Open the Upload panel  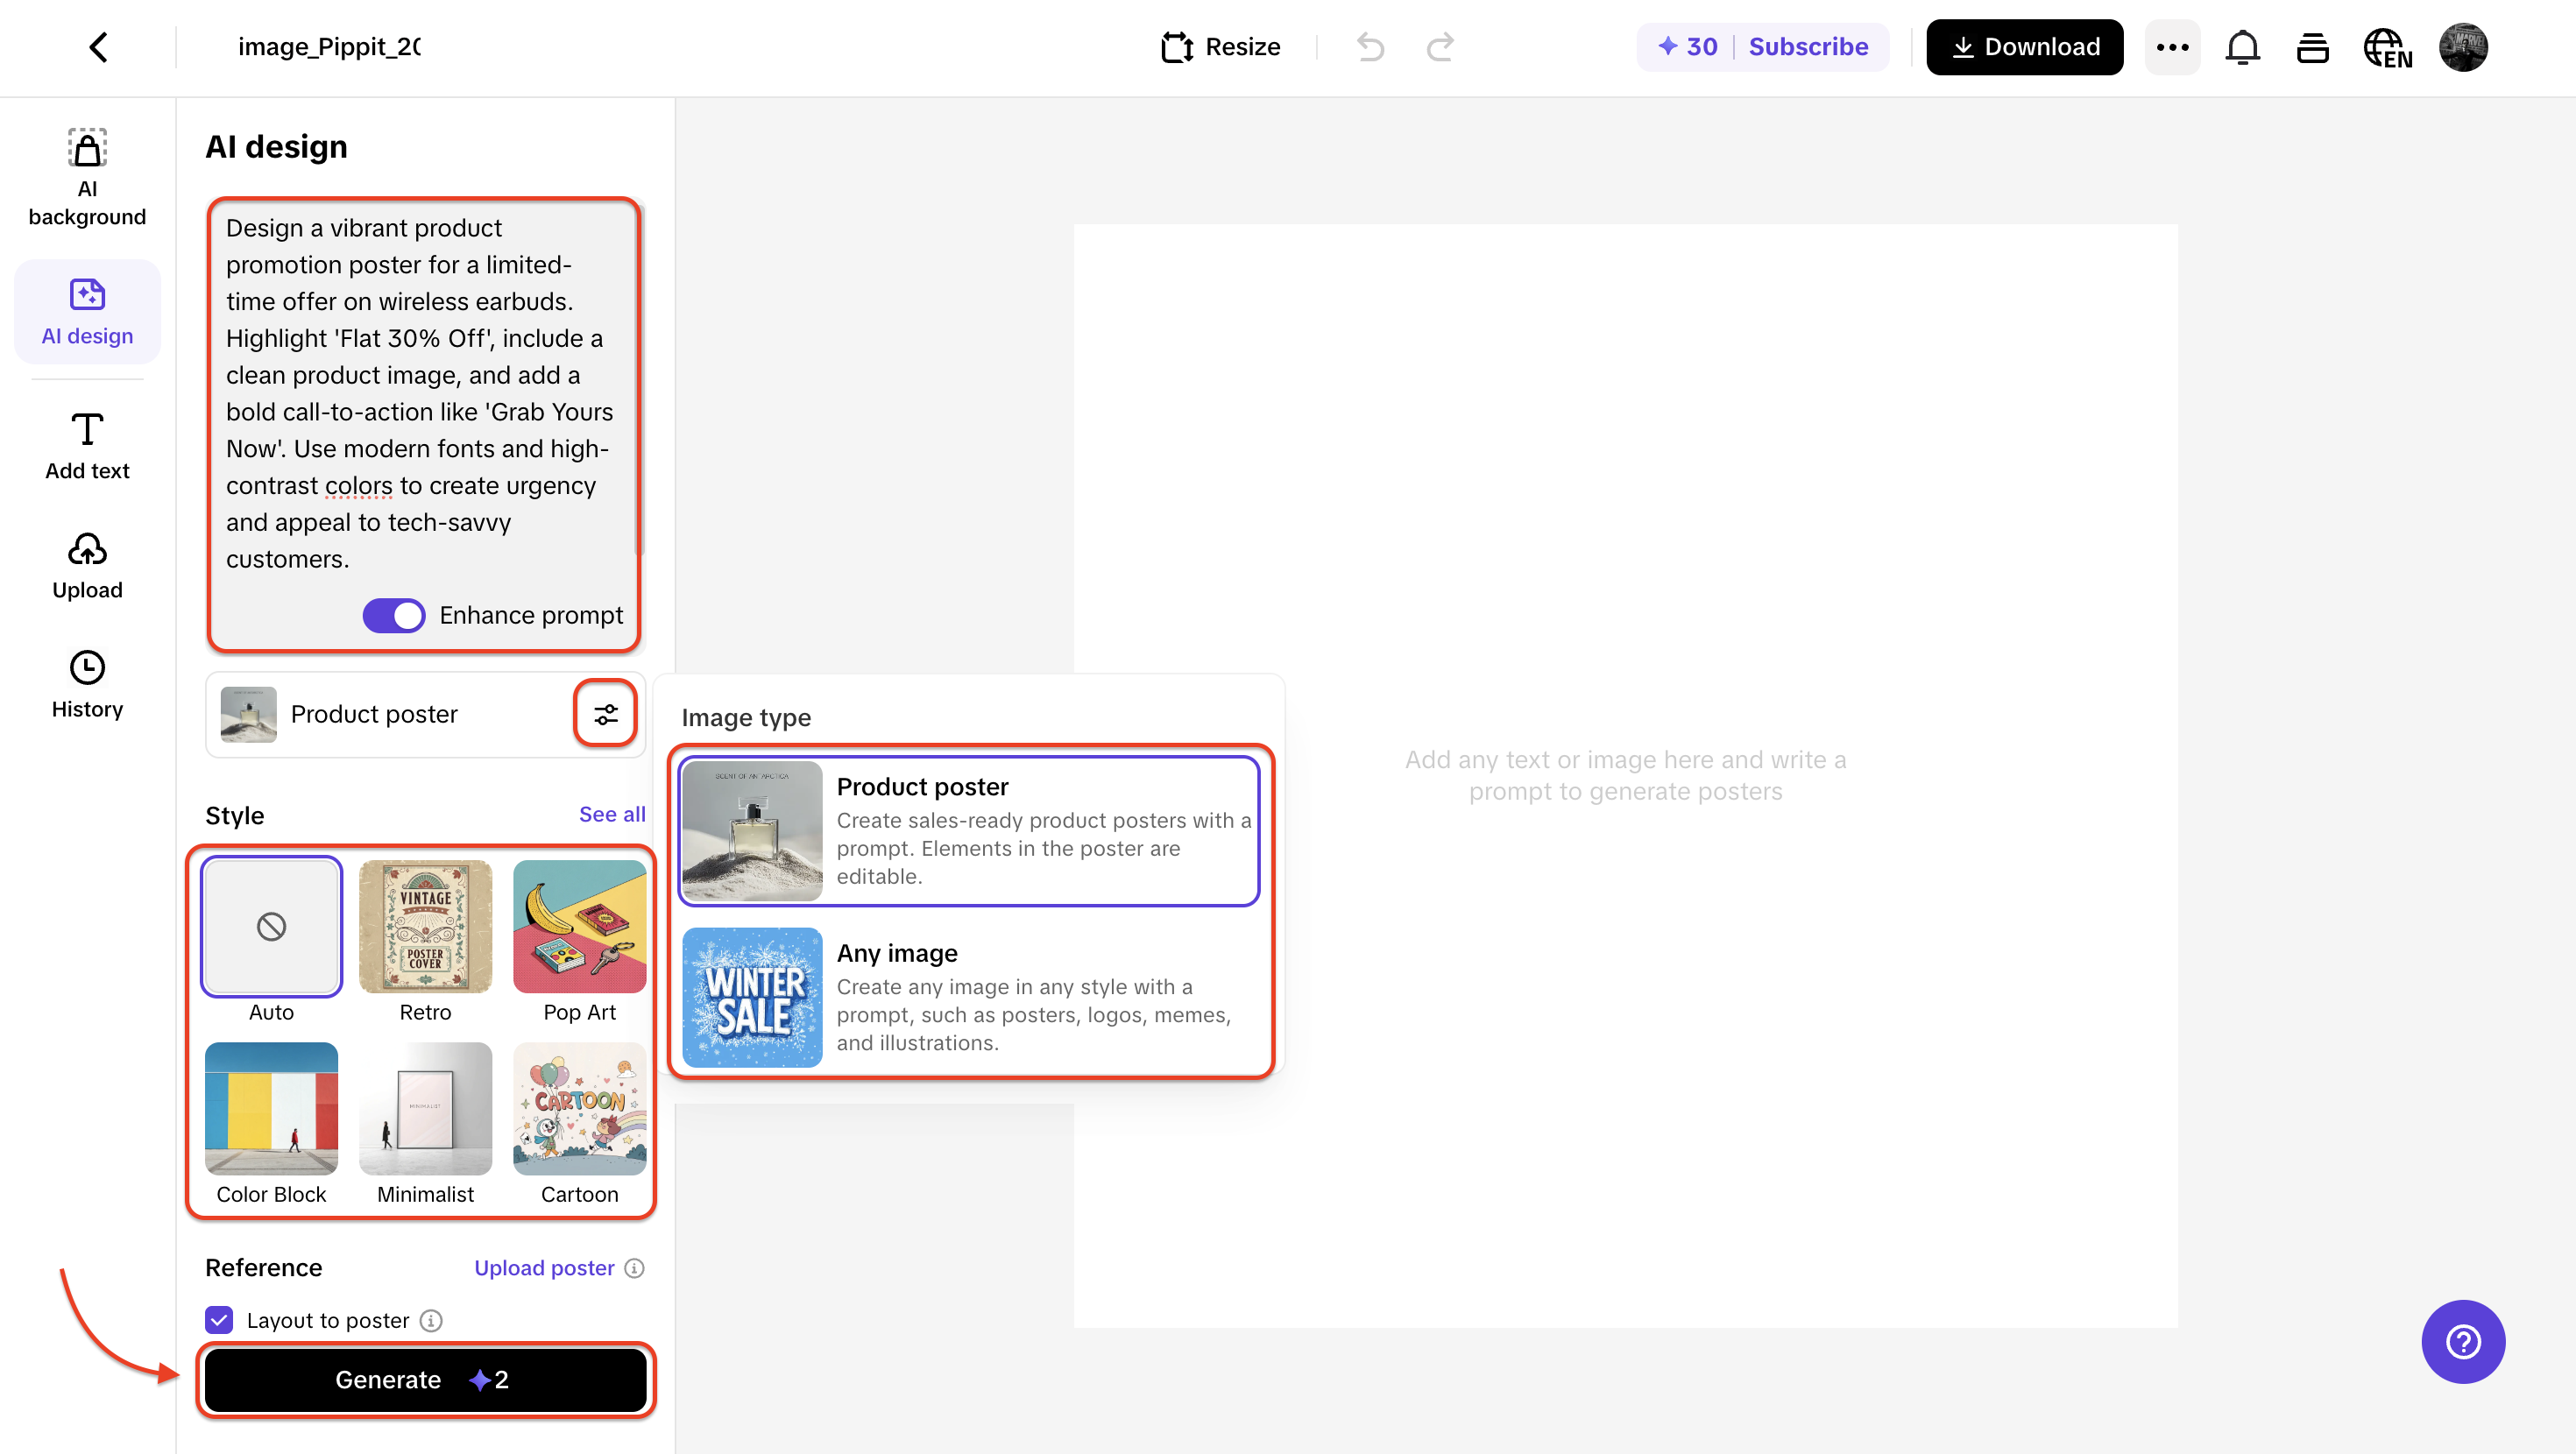pyautogui.click(x=87, y=565)
